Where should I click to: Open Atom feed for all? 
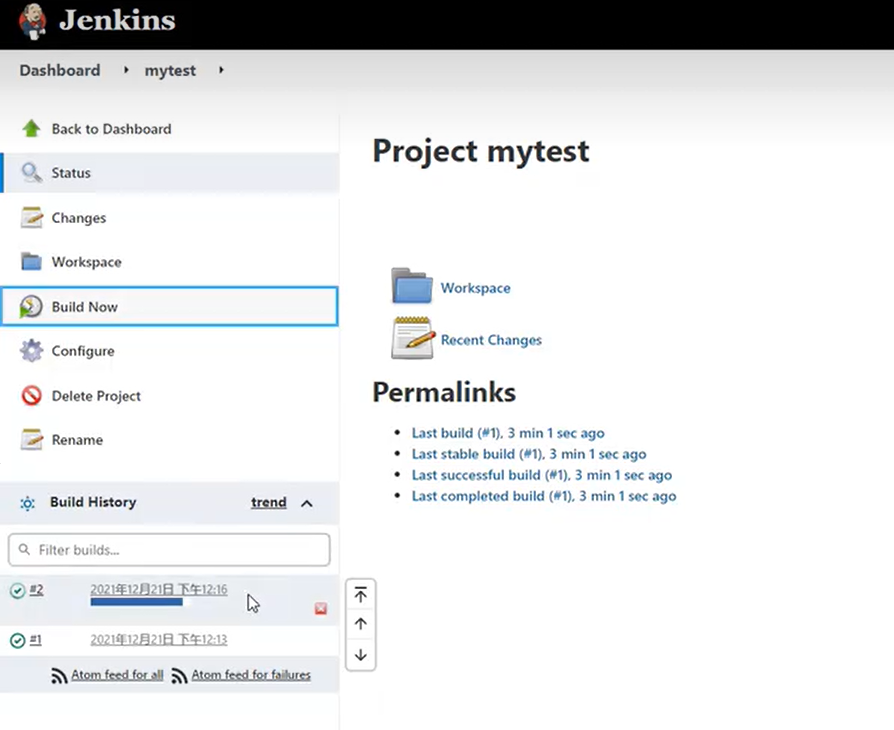pyautogui.click(x=117, y=675)
